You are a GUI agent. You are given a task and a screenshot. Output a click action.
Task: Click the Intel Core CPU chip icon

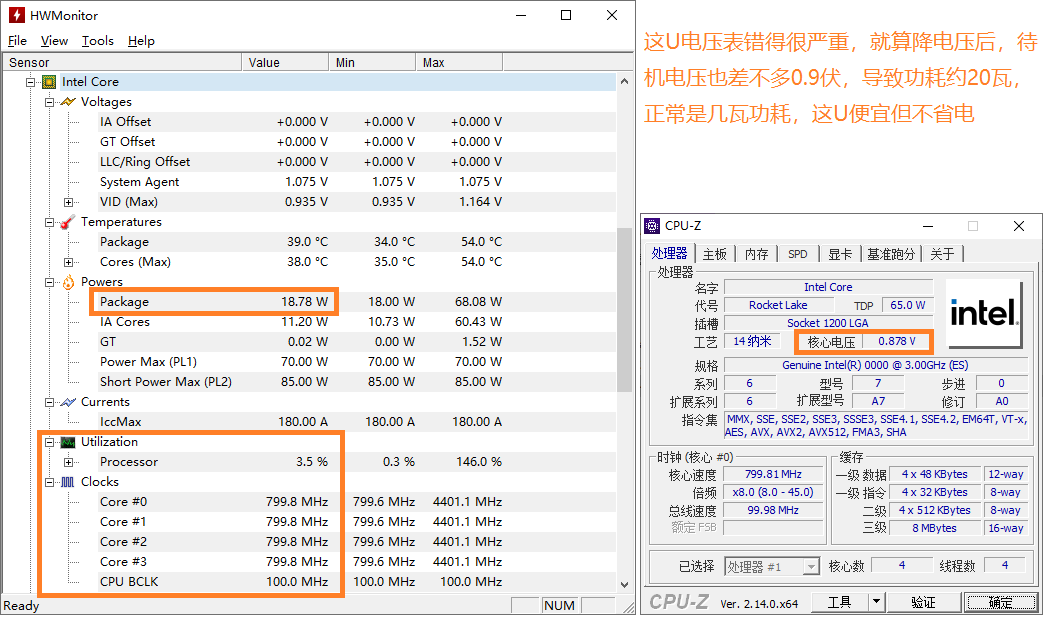click(x=49, y=81)
